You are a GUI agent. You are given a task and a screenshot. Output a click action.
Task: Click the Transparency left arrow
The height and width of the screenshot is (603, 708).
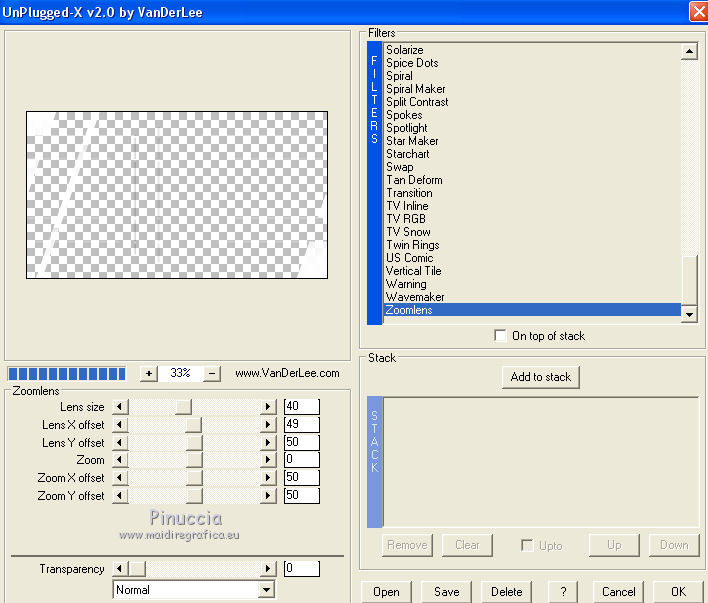[x=121, y=569]
